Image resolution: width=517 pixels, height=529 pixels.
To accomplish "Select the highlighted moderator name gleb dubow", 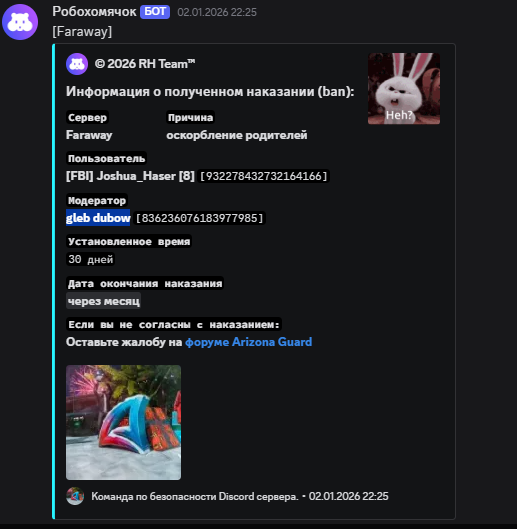I will [98, 218].
